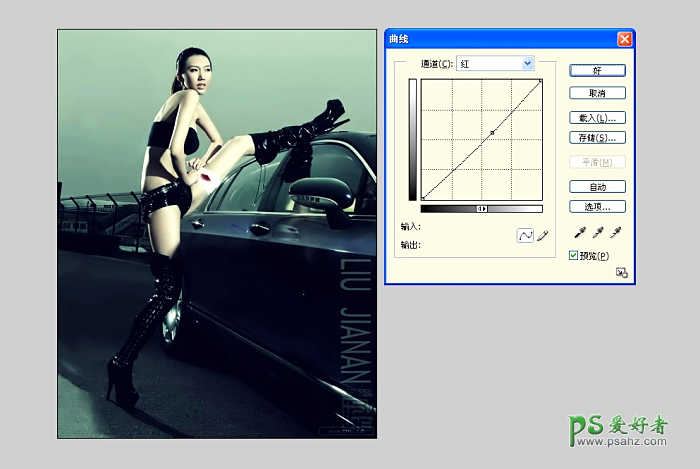Select the midpoint on the curve
Viewport: 700px width, 469px height.
(x=492, y=132)
